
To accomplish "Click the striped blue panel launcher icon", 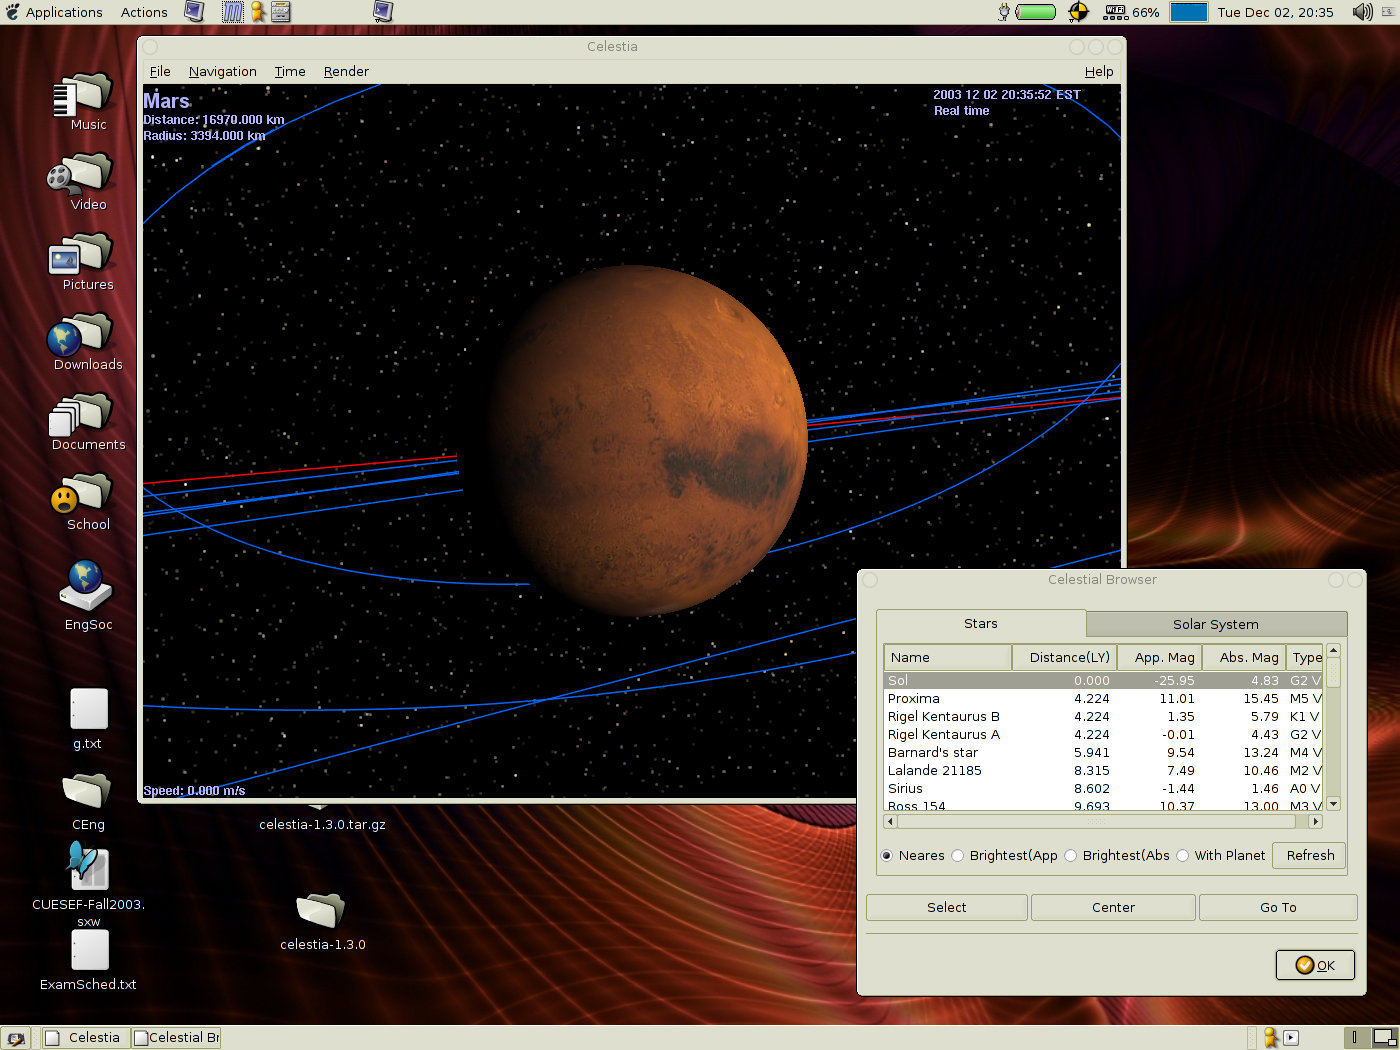I will click(x=232, y=12).
